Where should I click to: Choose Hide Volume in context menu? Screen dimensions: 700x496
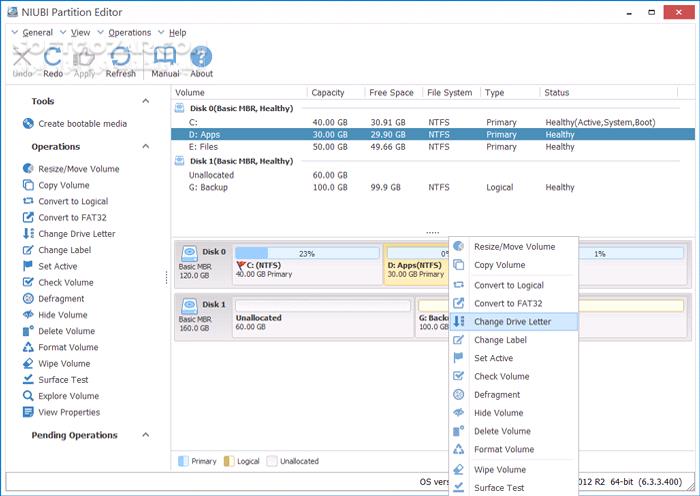pyautogui.click(x=514, y=413)
